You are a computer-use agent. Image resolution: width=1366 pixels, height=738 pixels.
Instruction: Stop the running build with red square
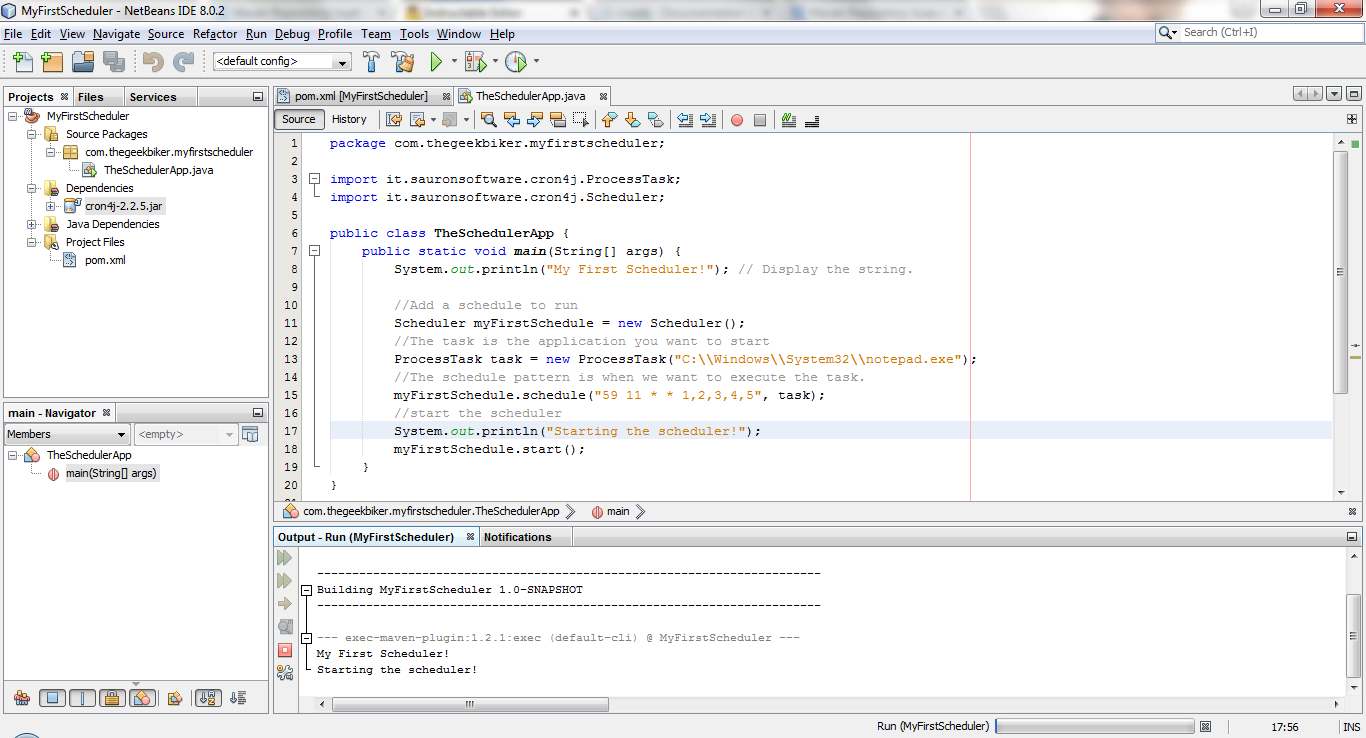pos(285,650)
